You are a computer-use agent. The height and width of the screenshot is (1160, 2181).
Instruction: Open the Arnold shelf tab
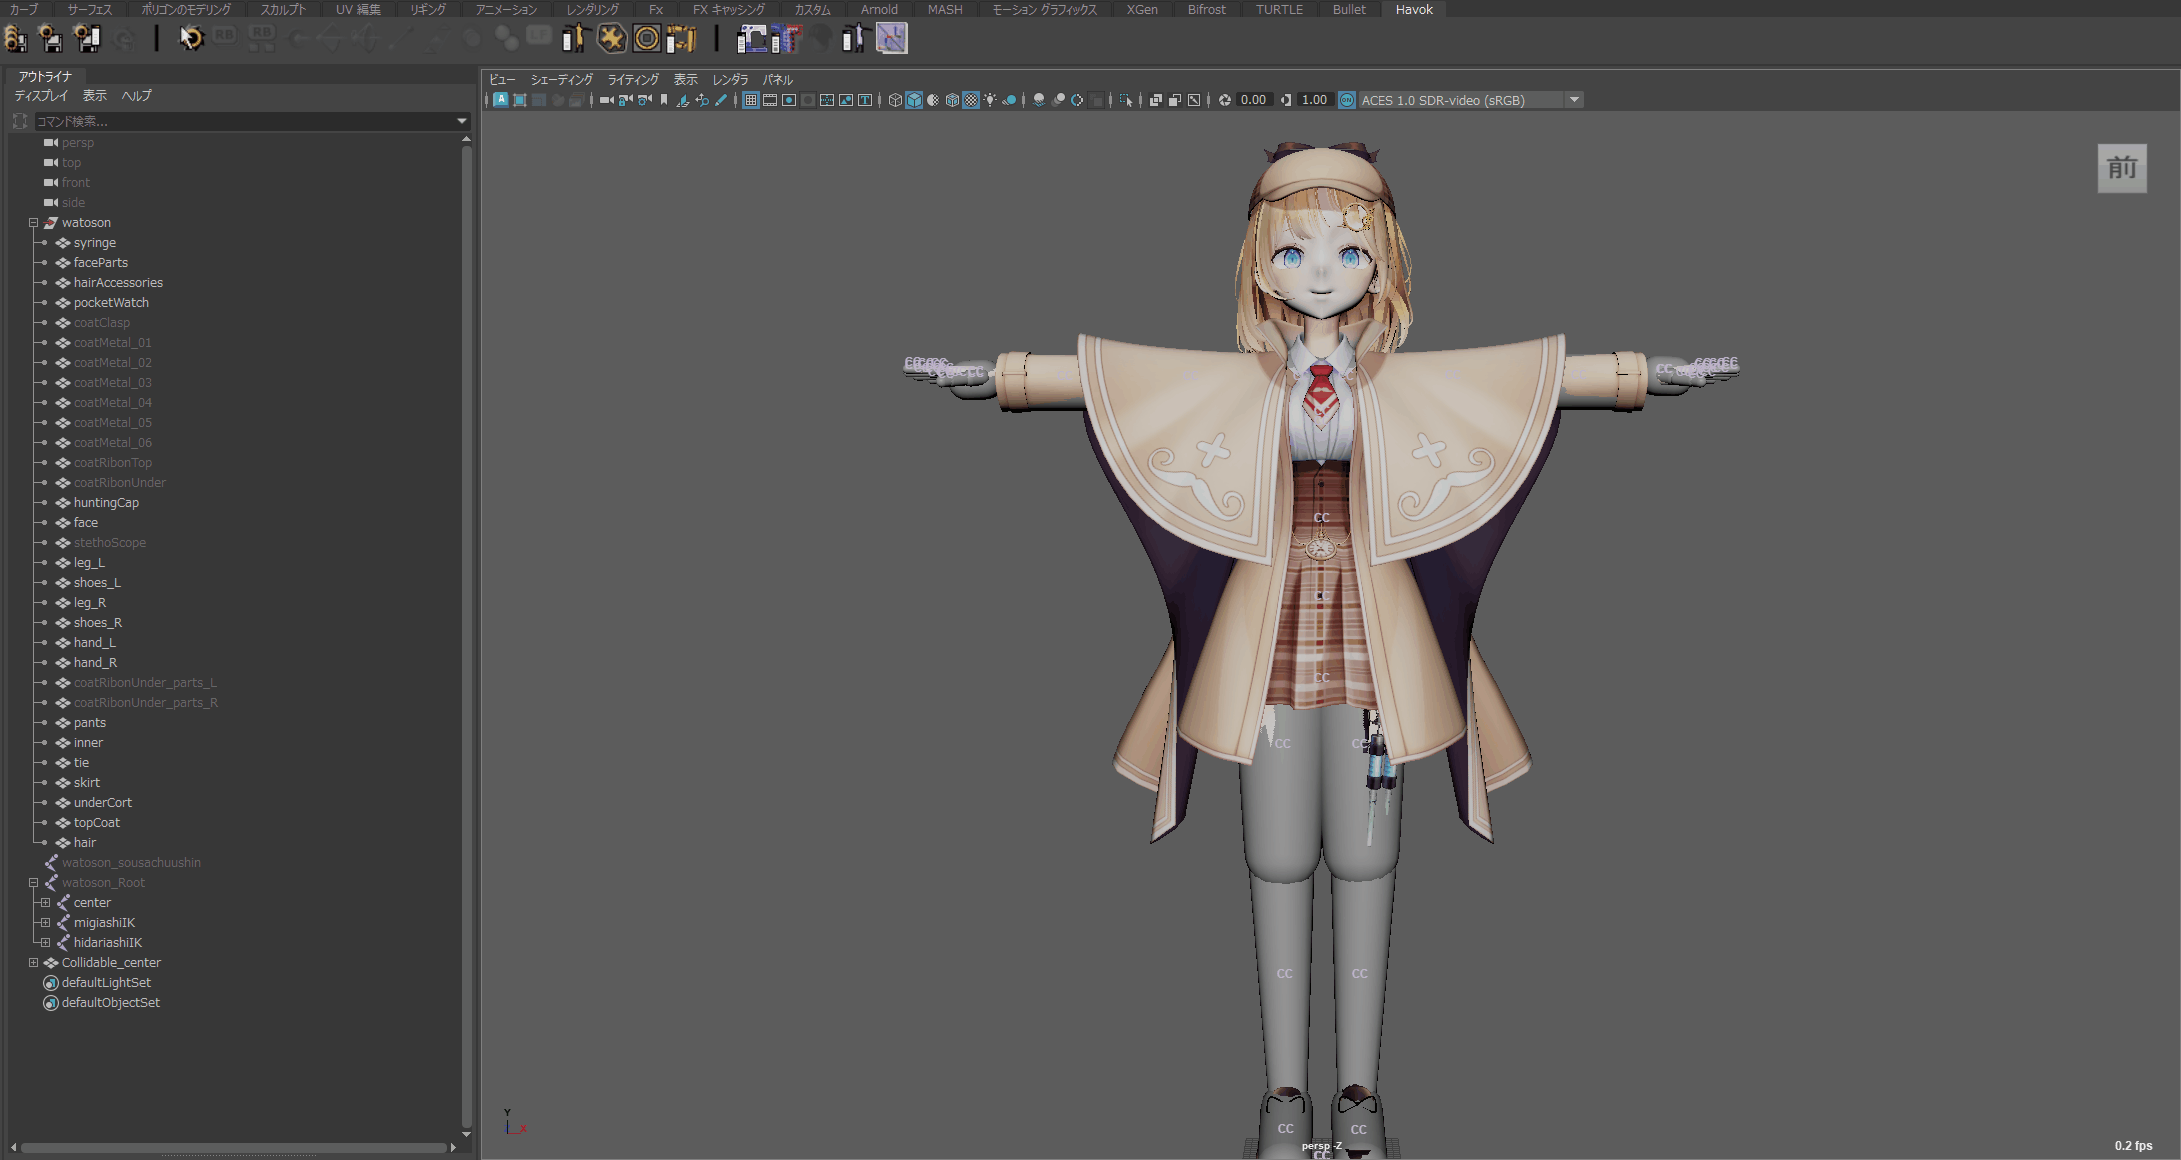click(879, 9)
